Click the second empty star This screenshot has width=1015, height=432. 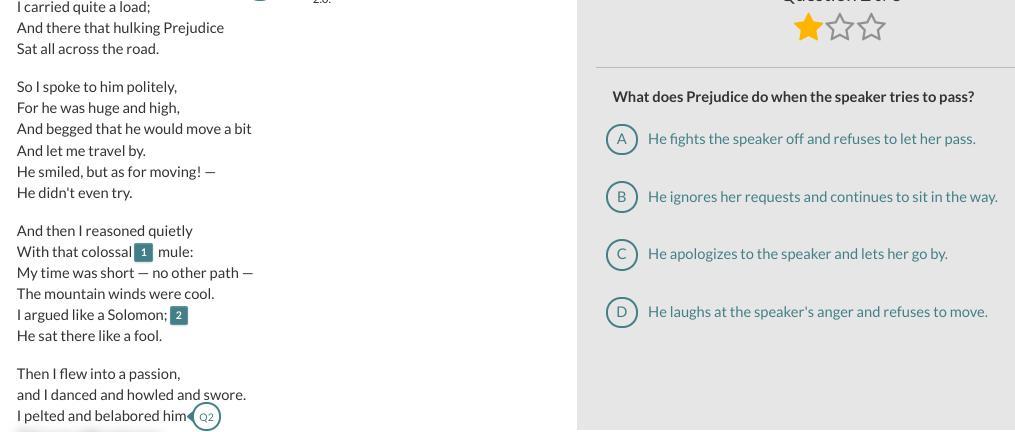(x=840, y=28)
